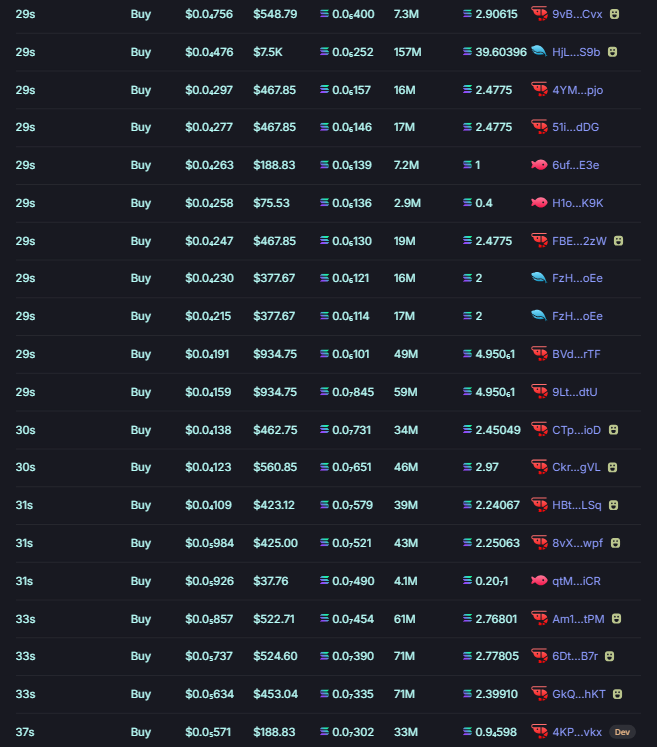
Task: Open wallet address CTp...ioD
Action: pos(576,430)
